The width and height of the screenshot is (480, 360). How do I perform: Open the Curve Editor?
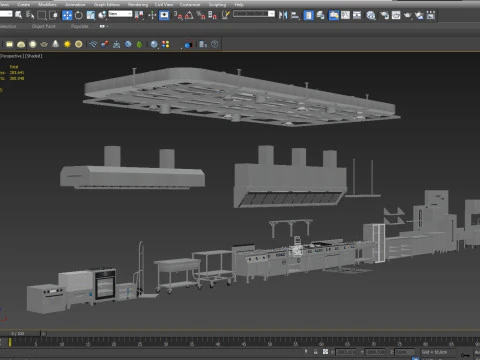[346, 15]
